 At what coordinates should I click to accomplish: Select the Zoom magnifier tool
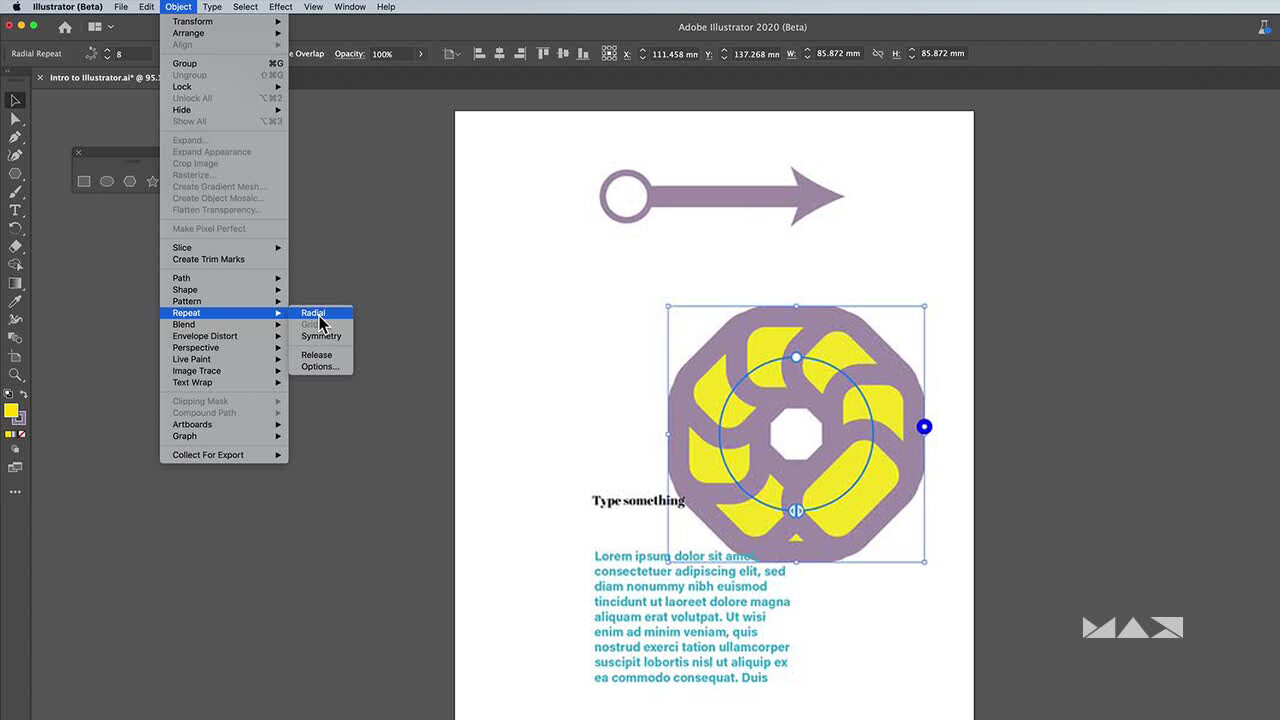pos(15,375)
